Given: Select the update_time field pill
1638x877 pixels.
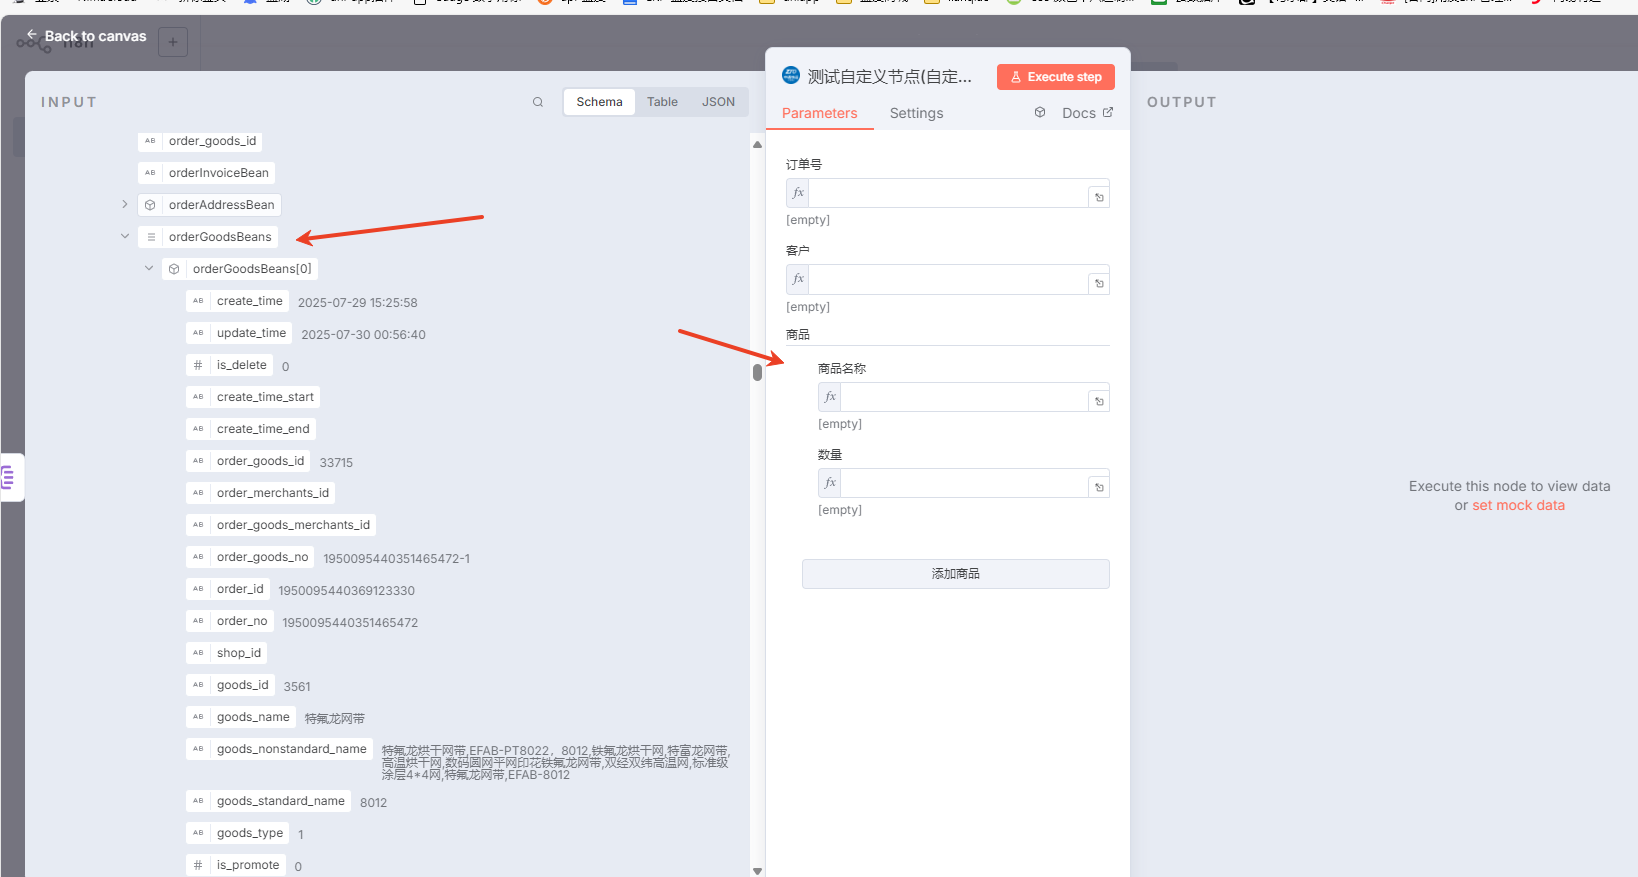Looking at the screenshot, I should coord(239,333).
